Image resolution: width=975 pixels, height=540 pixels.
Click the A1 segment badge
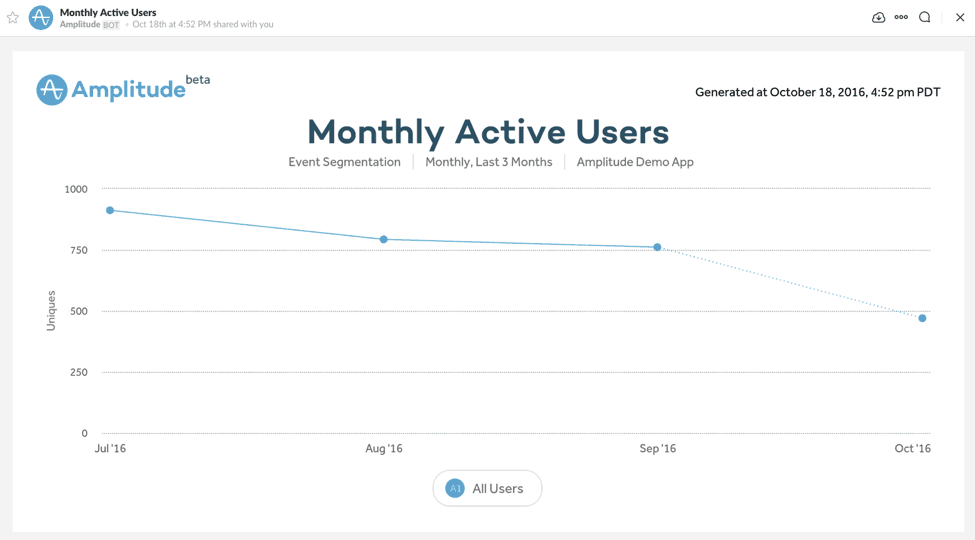point(455,489)
